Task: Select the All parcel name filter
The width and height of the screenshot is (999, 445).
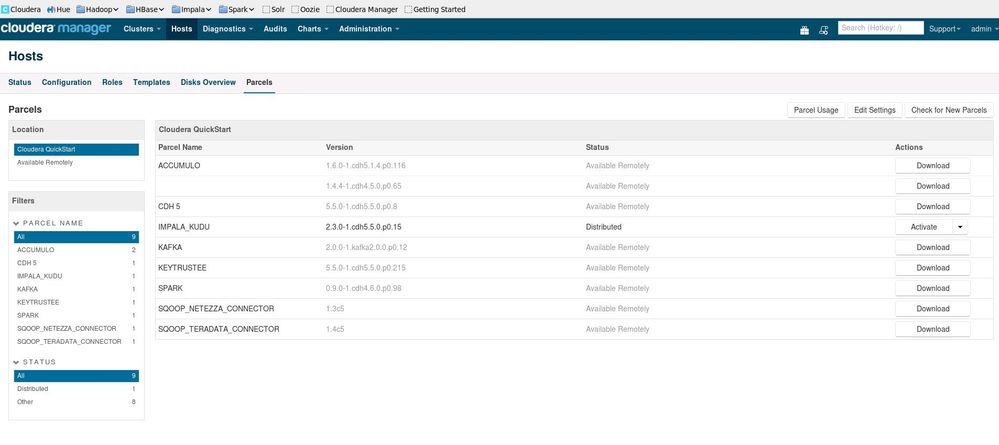Action: click(76, 237)
